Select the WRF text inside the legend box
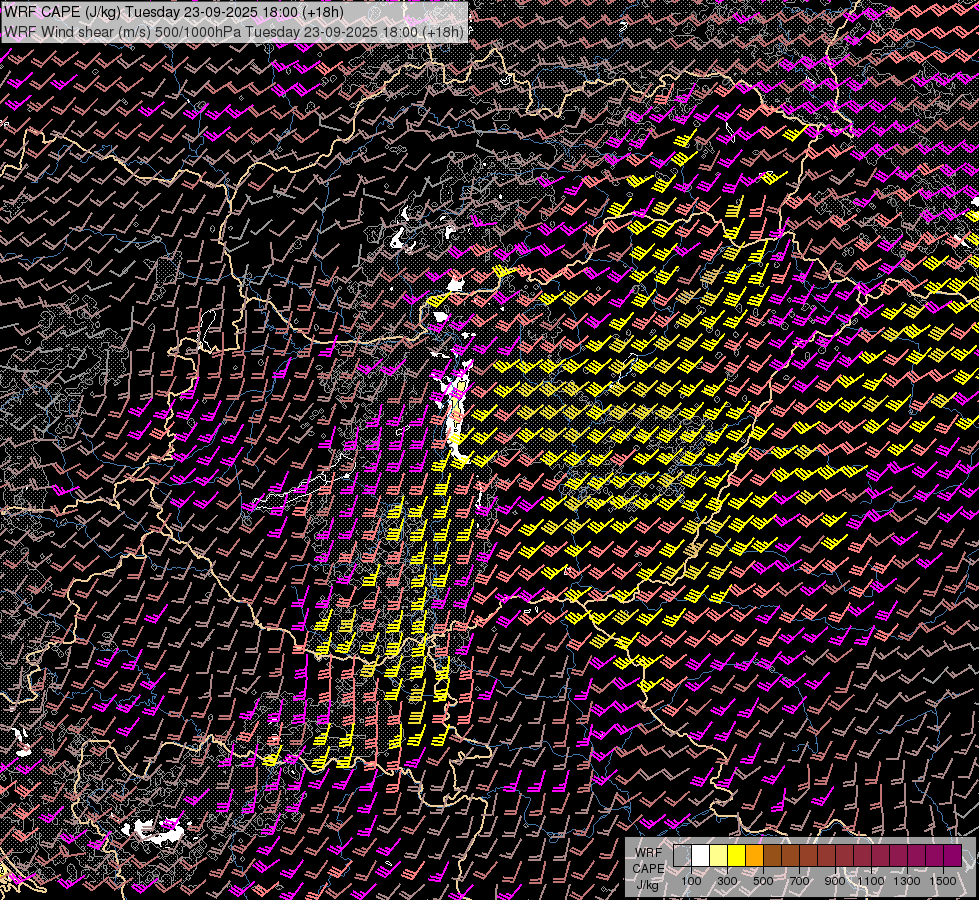The width and height of the screenshot is (979, 900). pos(648,852)
